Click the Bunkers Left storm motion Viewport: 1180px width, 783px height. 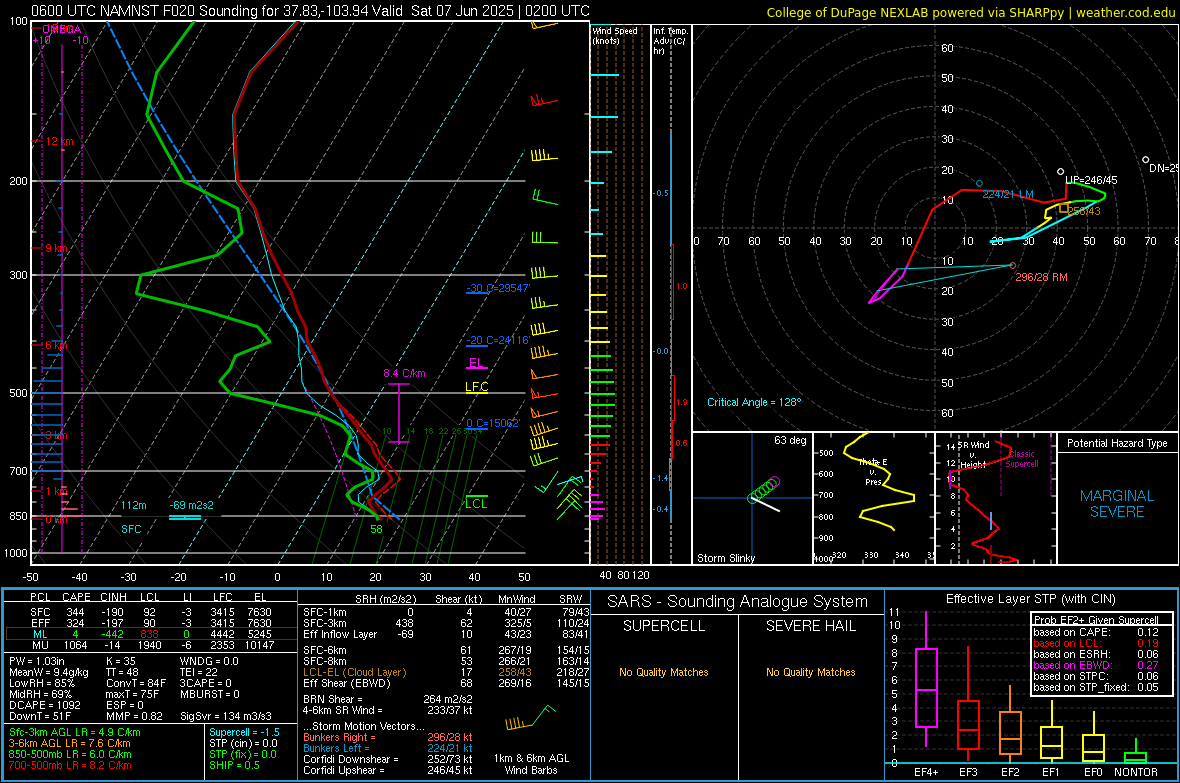click(x=388, y=748)
